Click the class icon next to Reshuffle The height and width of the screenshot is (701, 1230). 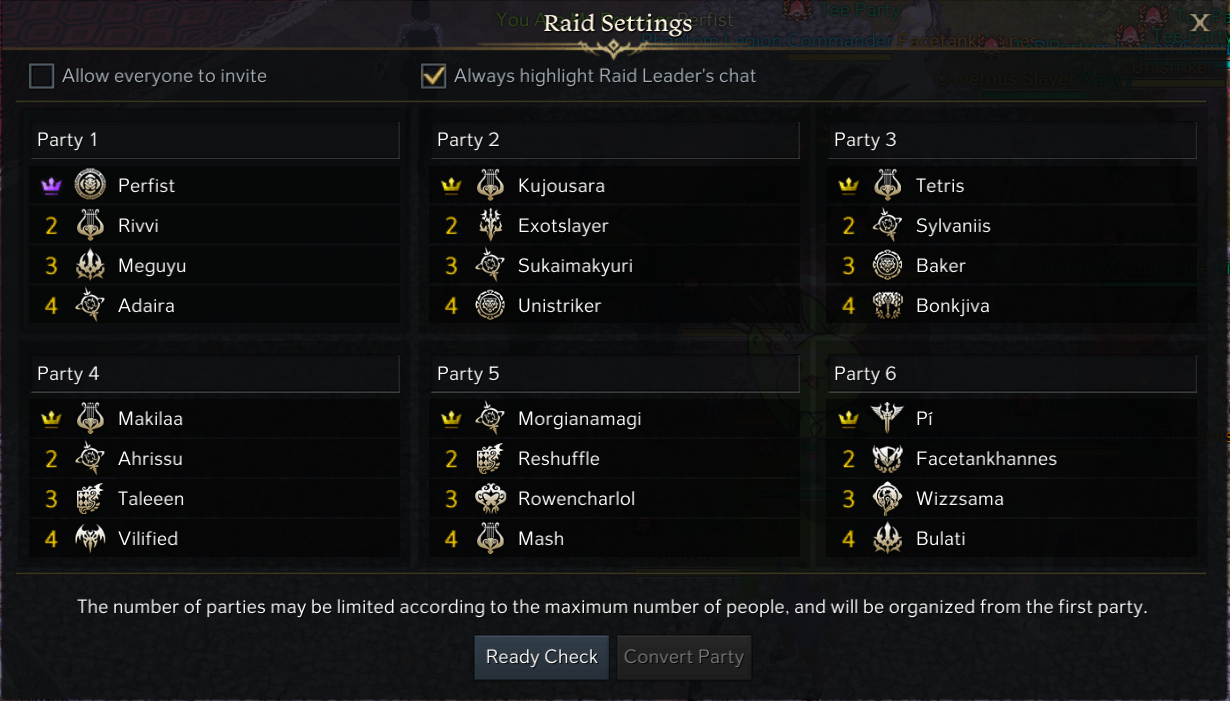tap(490, 458)
